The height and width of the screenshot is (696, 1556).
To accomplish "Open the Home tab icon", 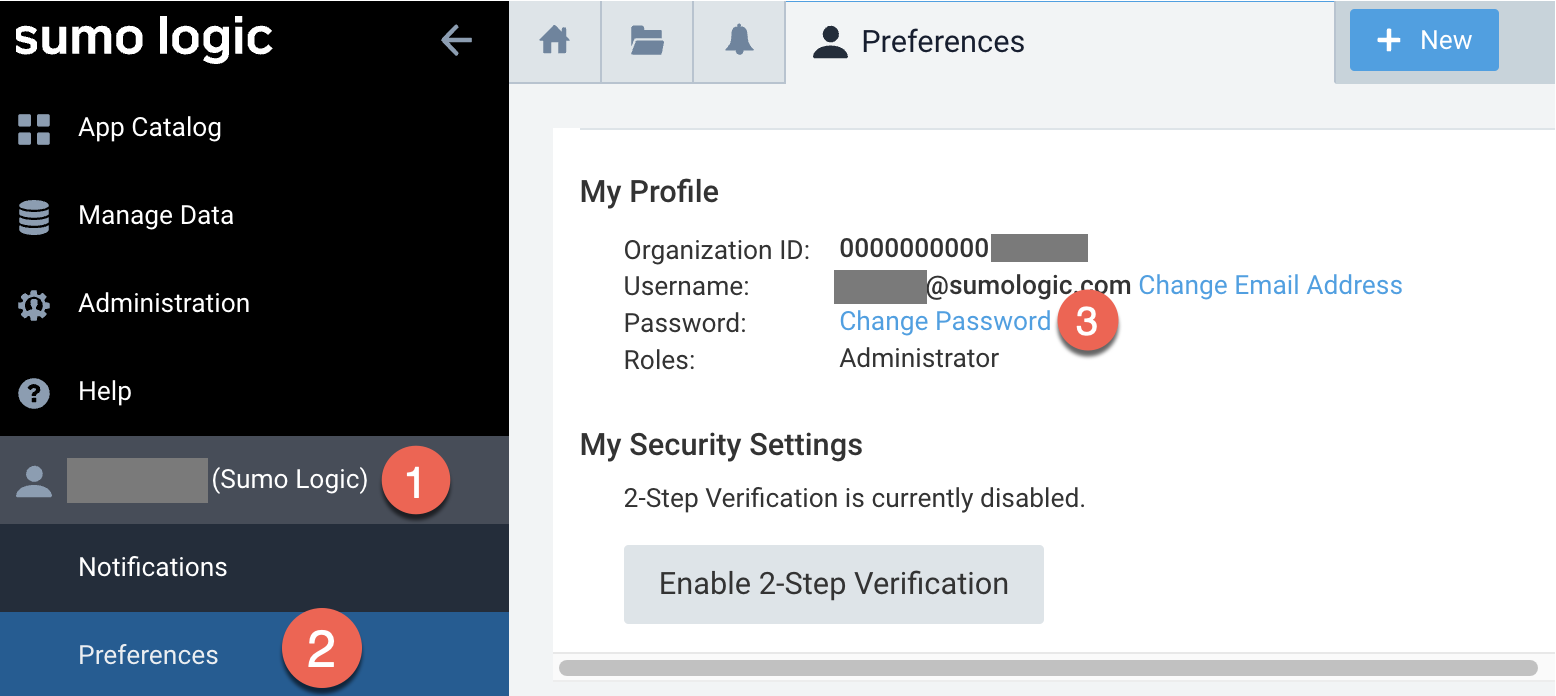I will (554, 41).
